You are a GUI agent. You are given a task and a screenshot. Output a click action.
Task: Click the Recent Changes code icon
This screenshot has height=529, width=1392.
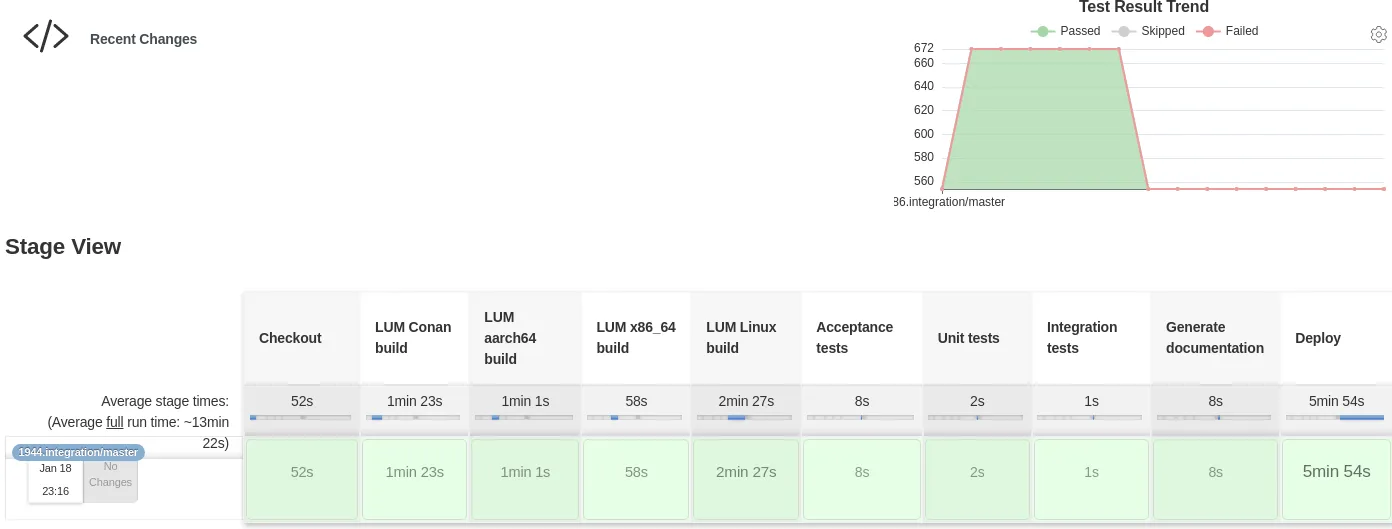coord(46,37)
